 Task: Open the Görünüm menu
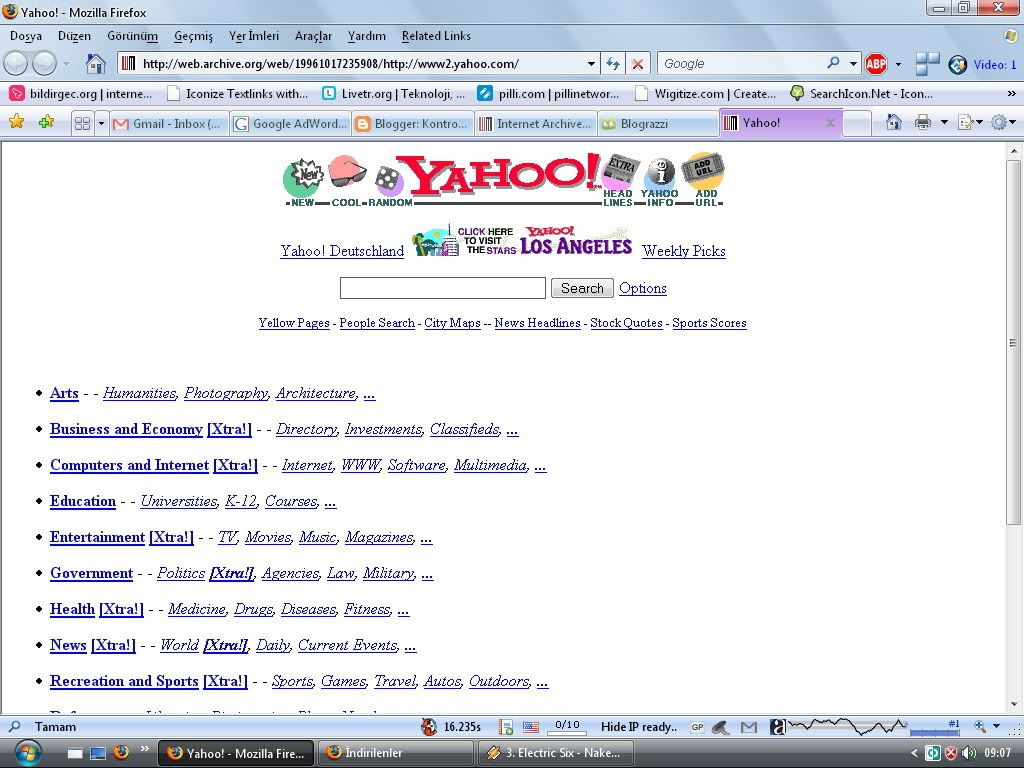tap(133, 36)
